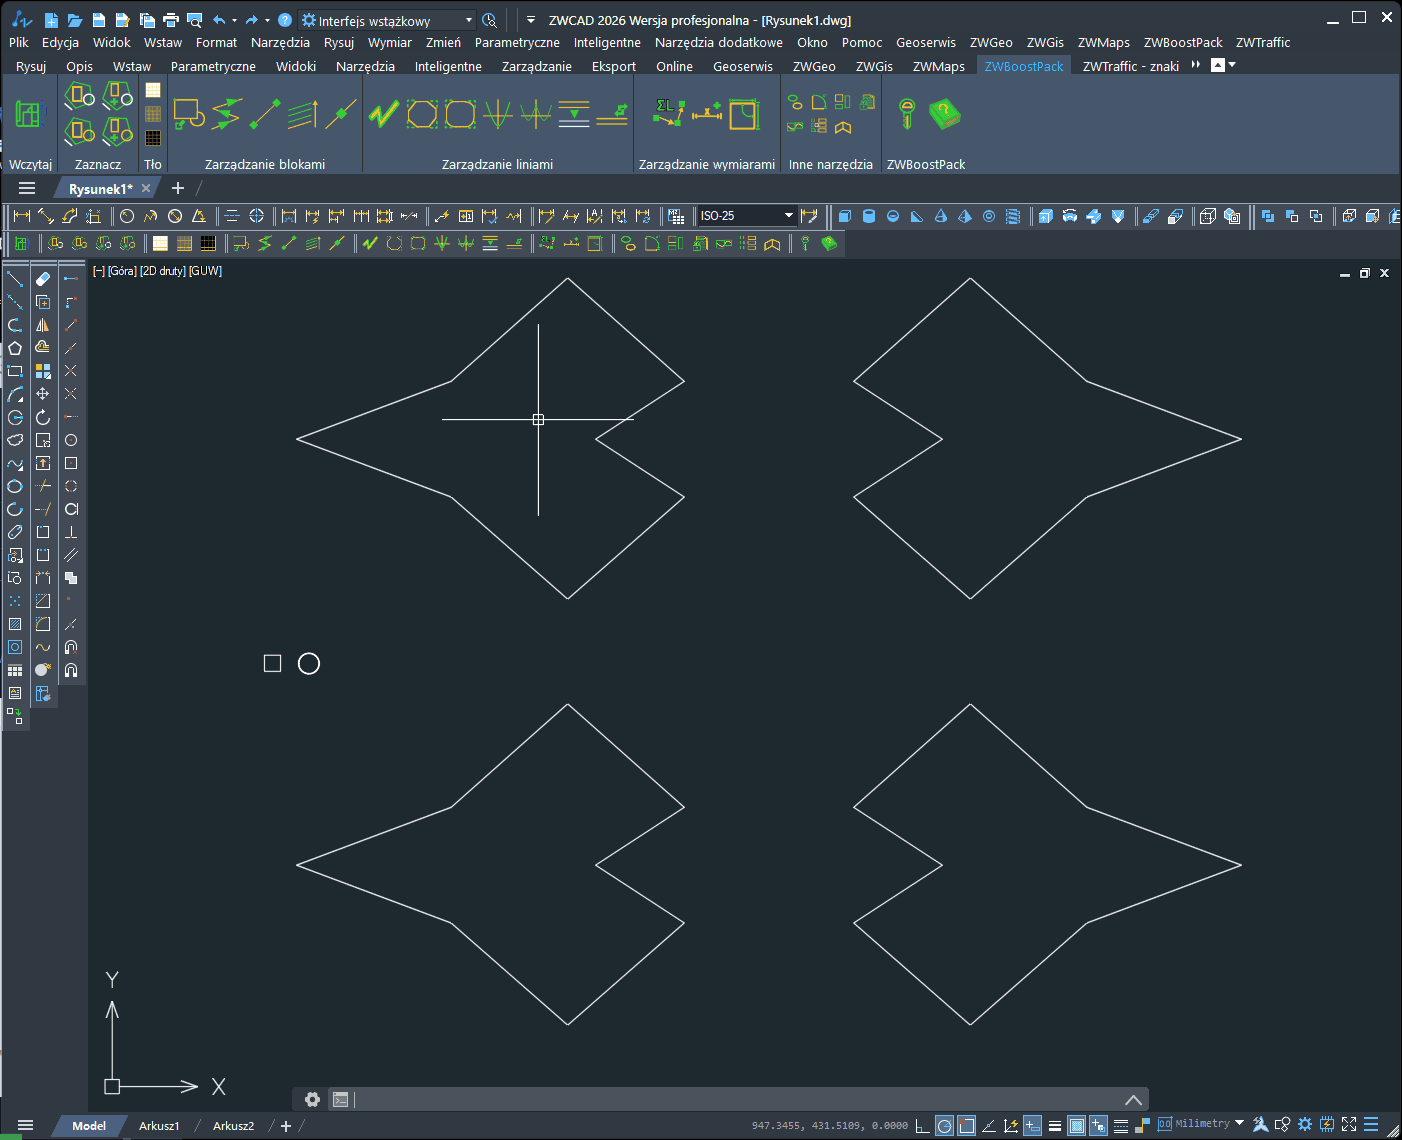Viewport: 1402px width, 1140px height.
Task: Toggle the grid display icon in the status bar
Action: click(x=1076, y=1124)
